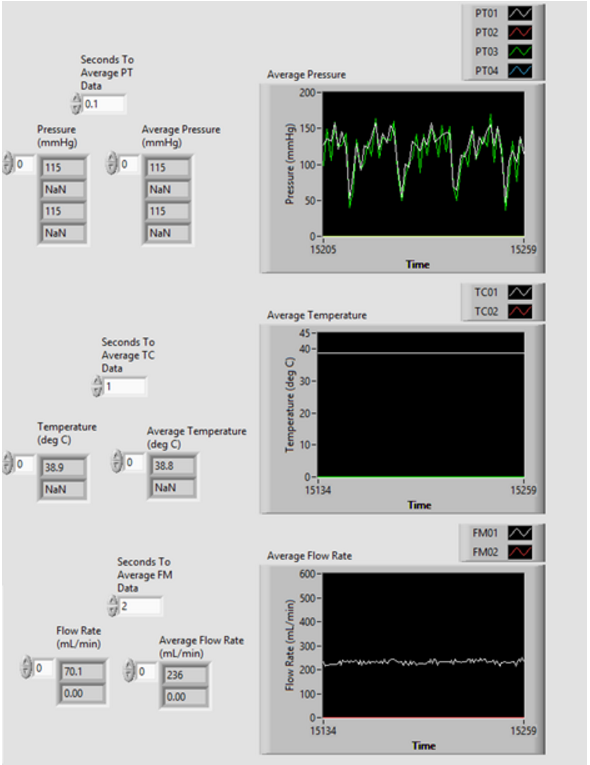590x765 pixels.
Task: Click the Seconds To Average TC Data stepper
Action: tap(97, 386)
